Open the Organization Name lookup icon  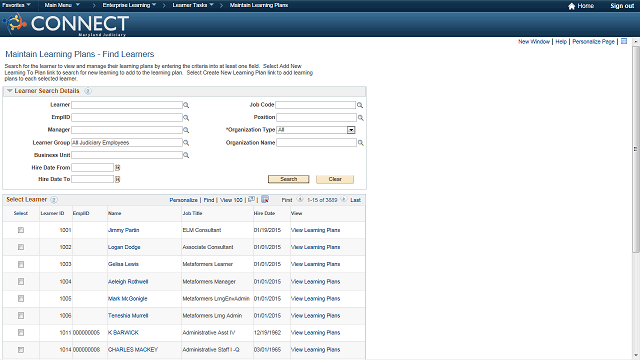361,143
